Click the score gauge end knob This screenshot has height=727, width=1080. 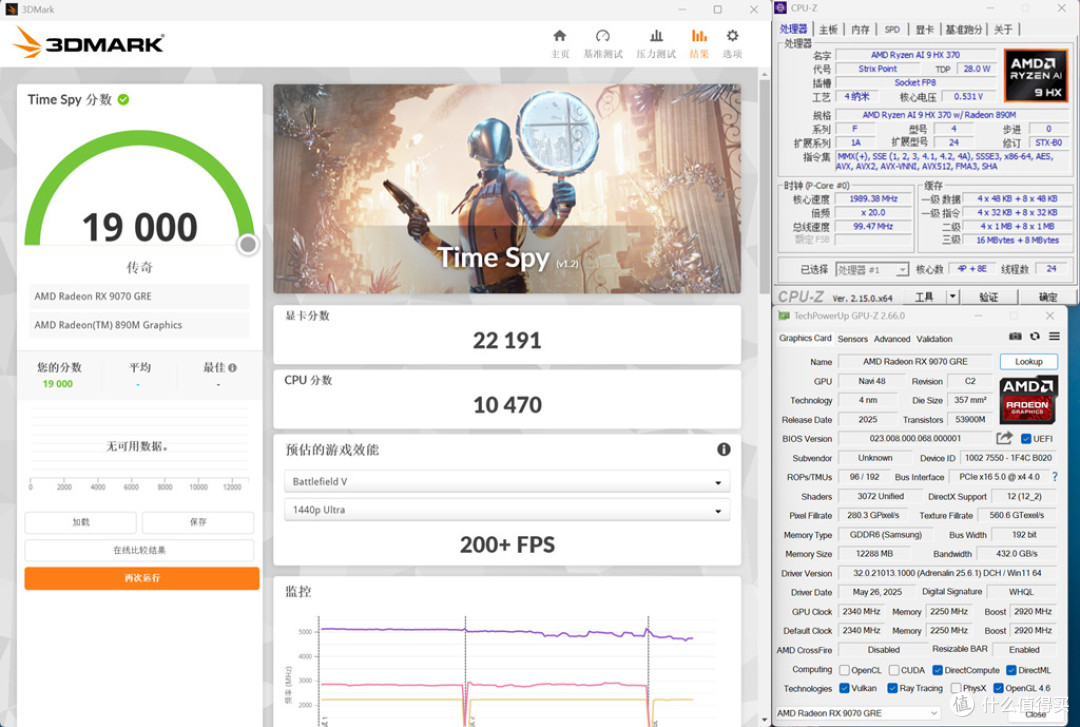tap(248, 244)
